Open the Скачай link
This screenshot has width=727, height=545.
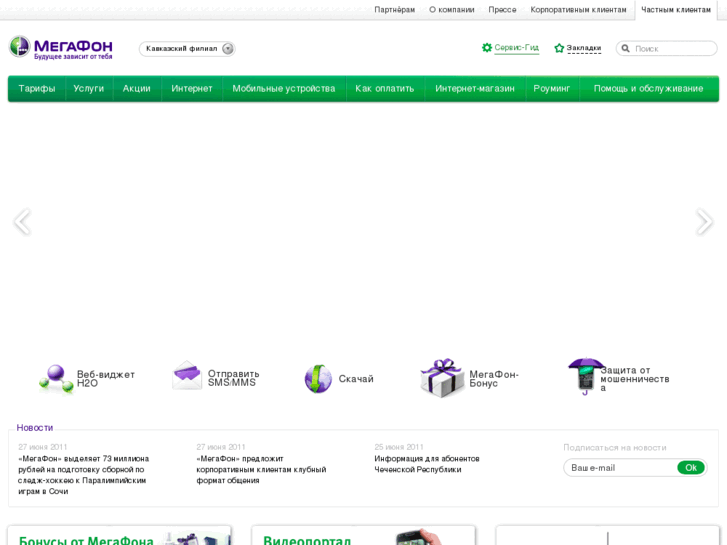tap(356, 379)
